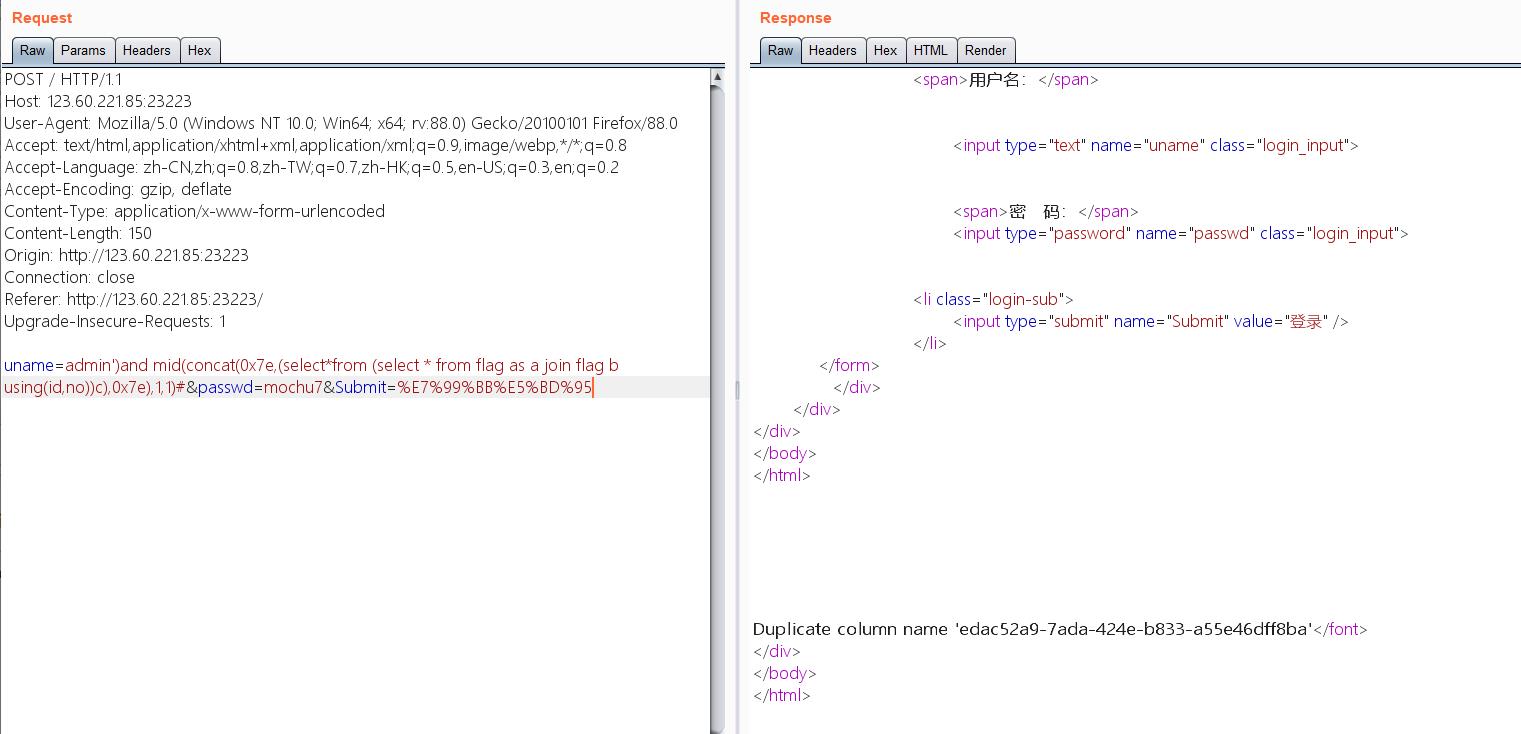Screen dimensions: 1521x734
Task: Open the Request Params tab
Action: click(83, 50)
